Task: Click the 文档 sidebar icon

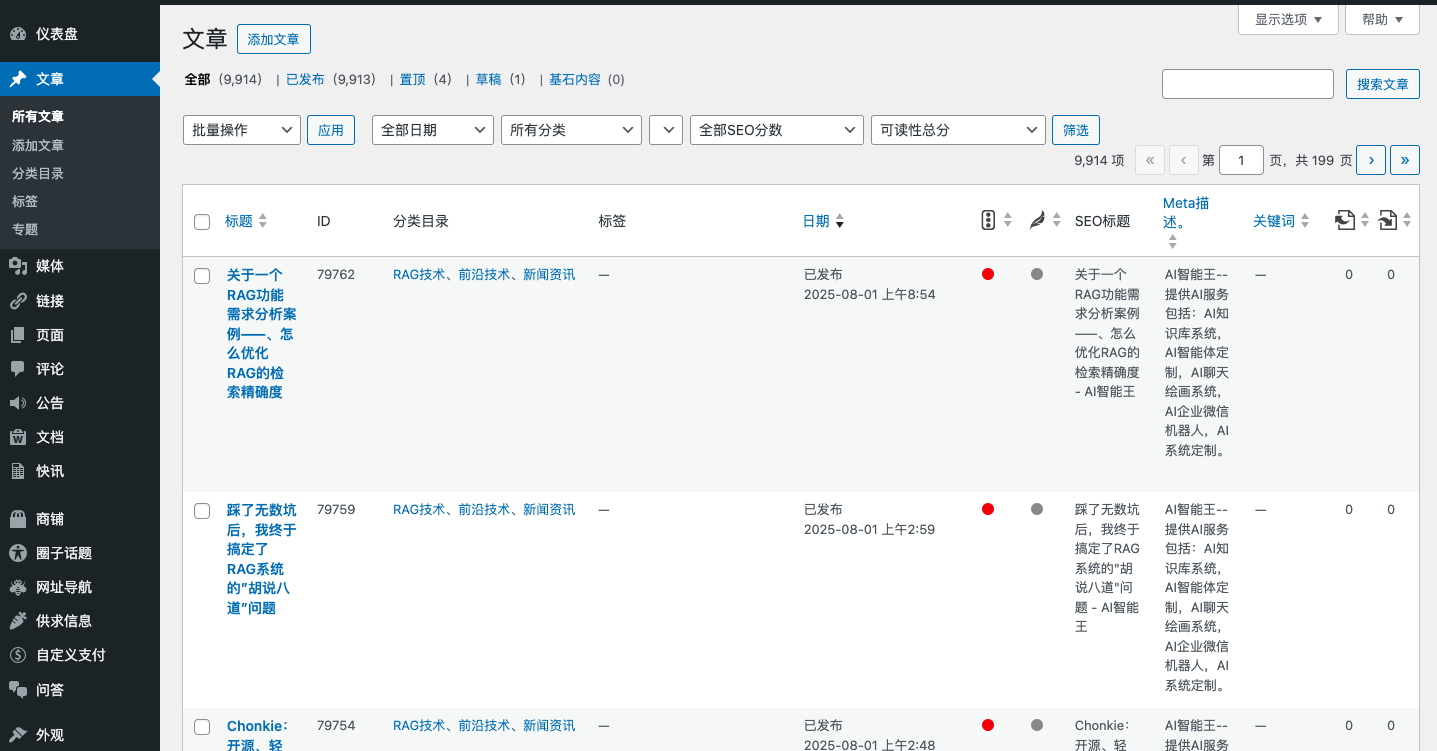Action: [x=18, y=437]
